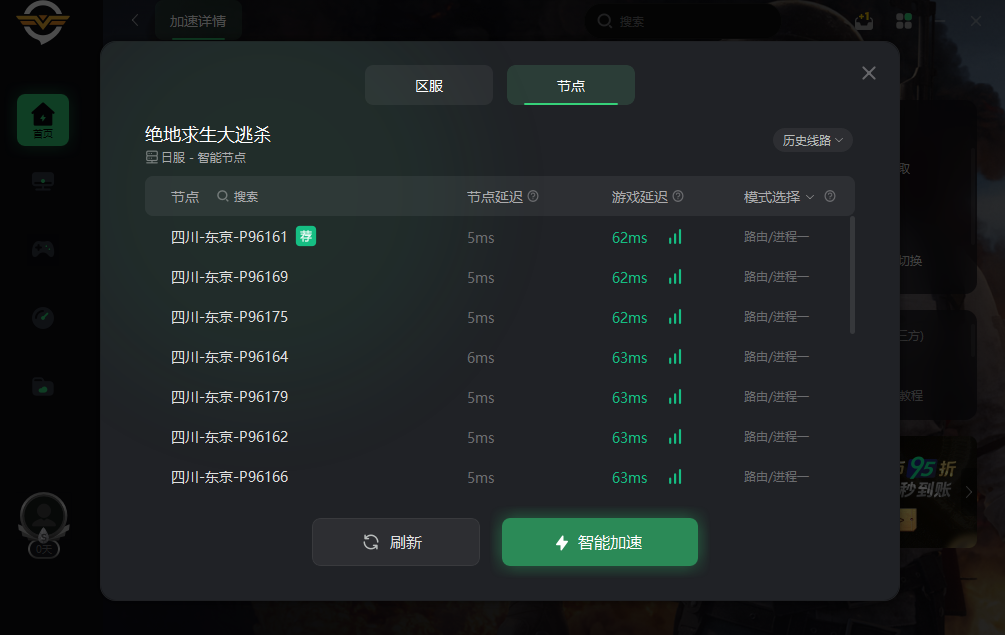Click the speed gauge sidebar icon
This screenshot has width=1005, height=635.
click(43, 318)
